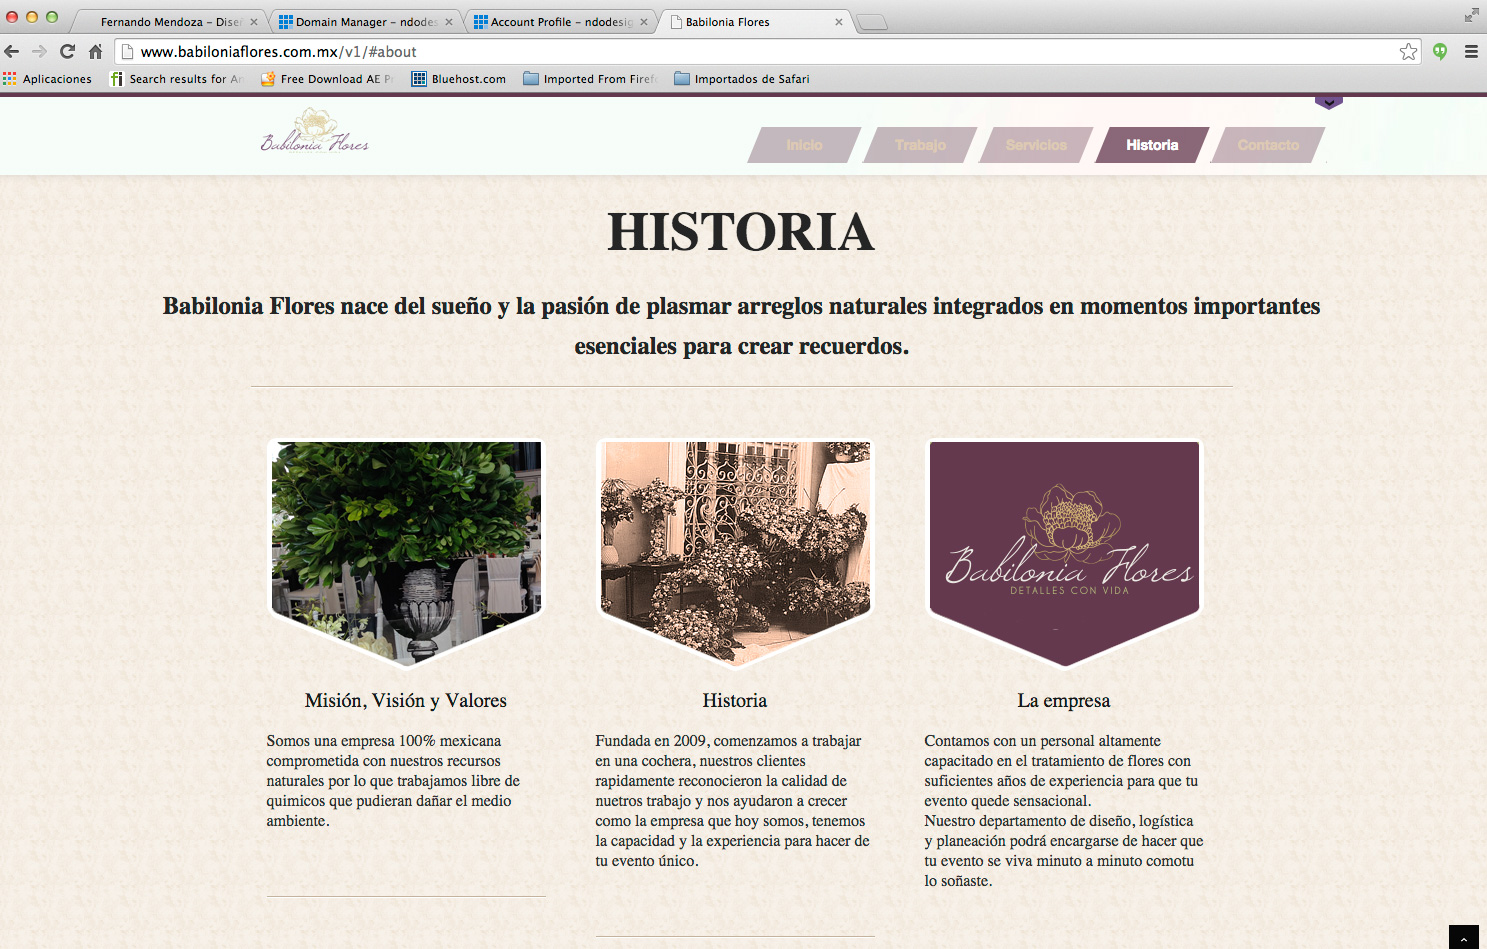Click the HISTORIA main title
Viewport: 1487px width, 949px height.
pos(741,232)
